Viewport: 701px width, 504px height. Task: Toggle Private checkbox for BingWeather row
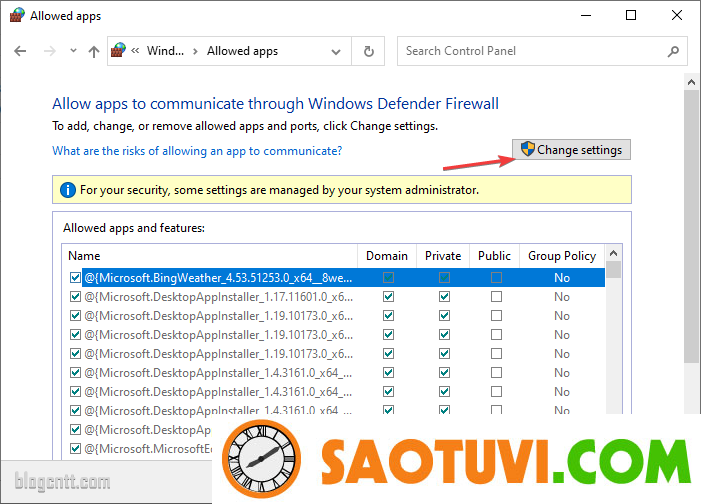pos(444,278)
